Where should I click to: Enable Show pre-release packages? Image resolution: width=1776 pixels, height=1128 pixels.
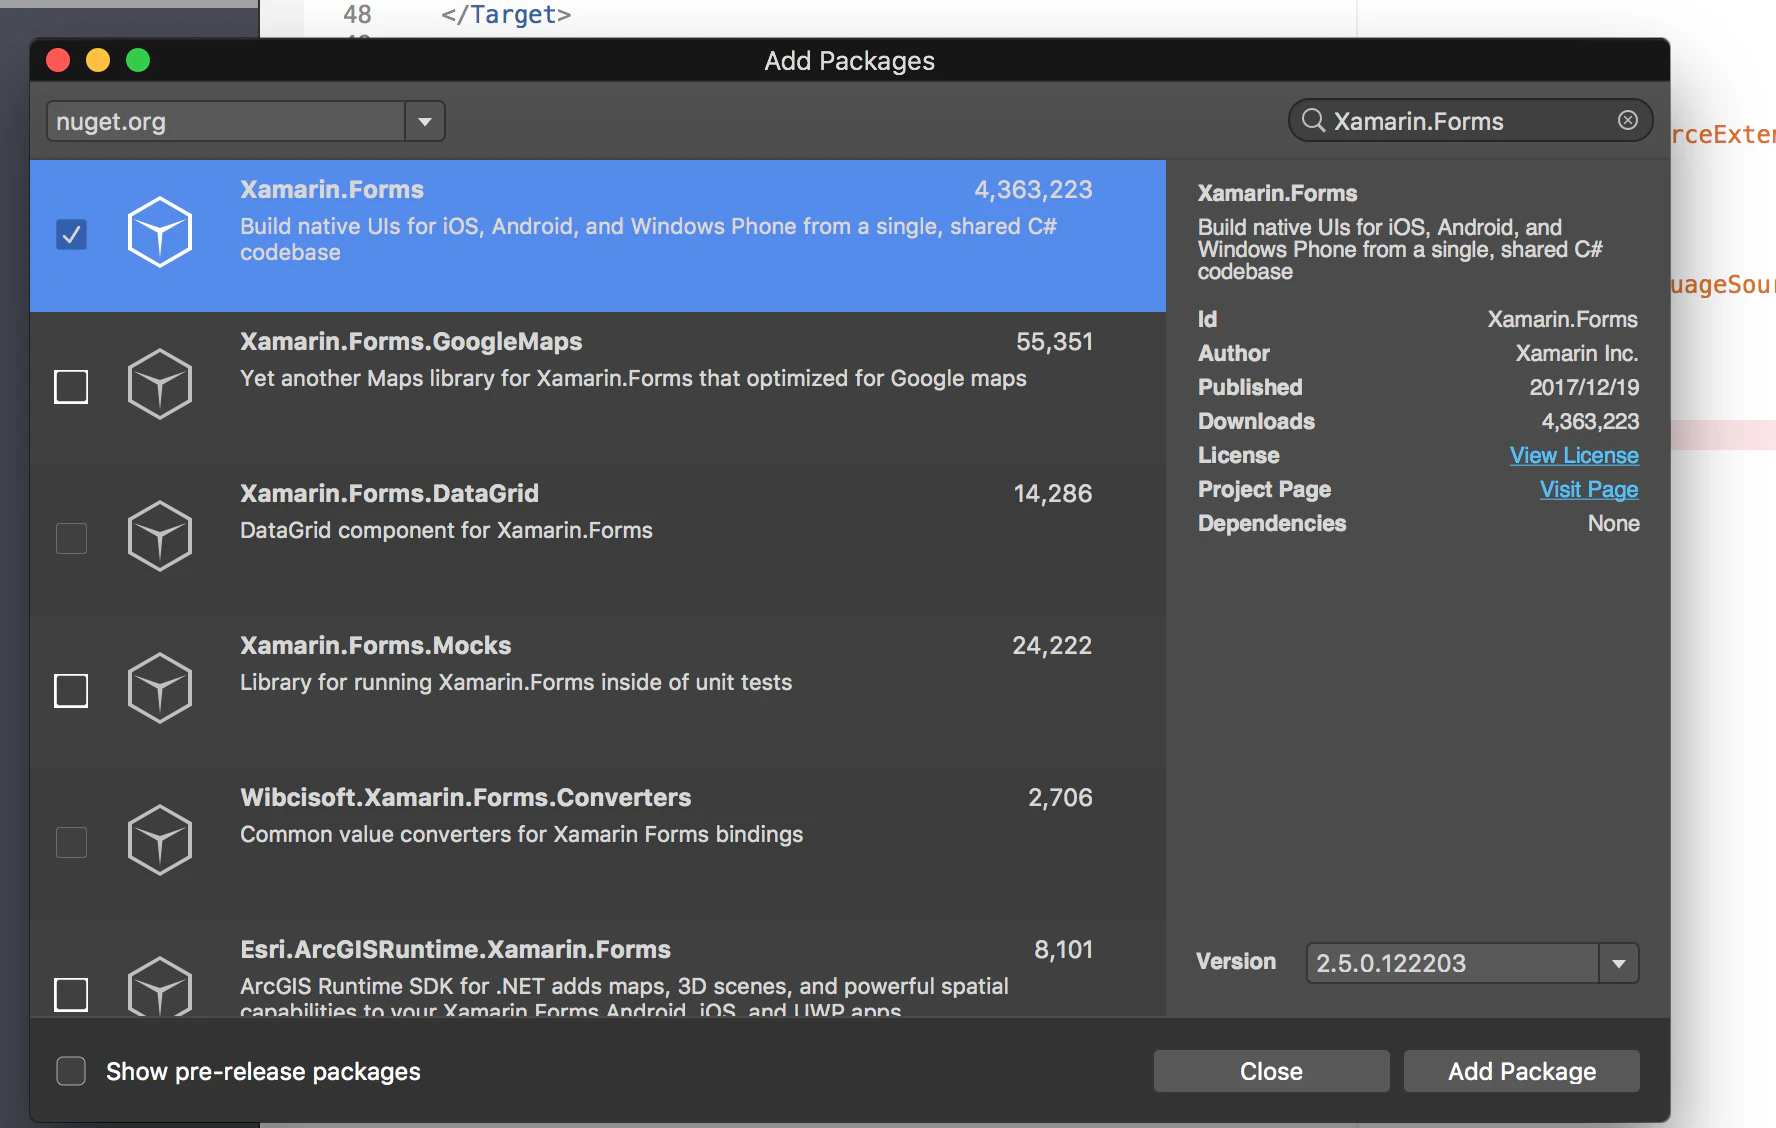[x=71, y=1071]
